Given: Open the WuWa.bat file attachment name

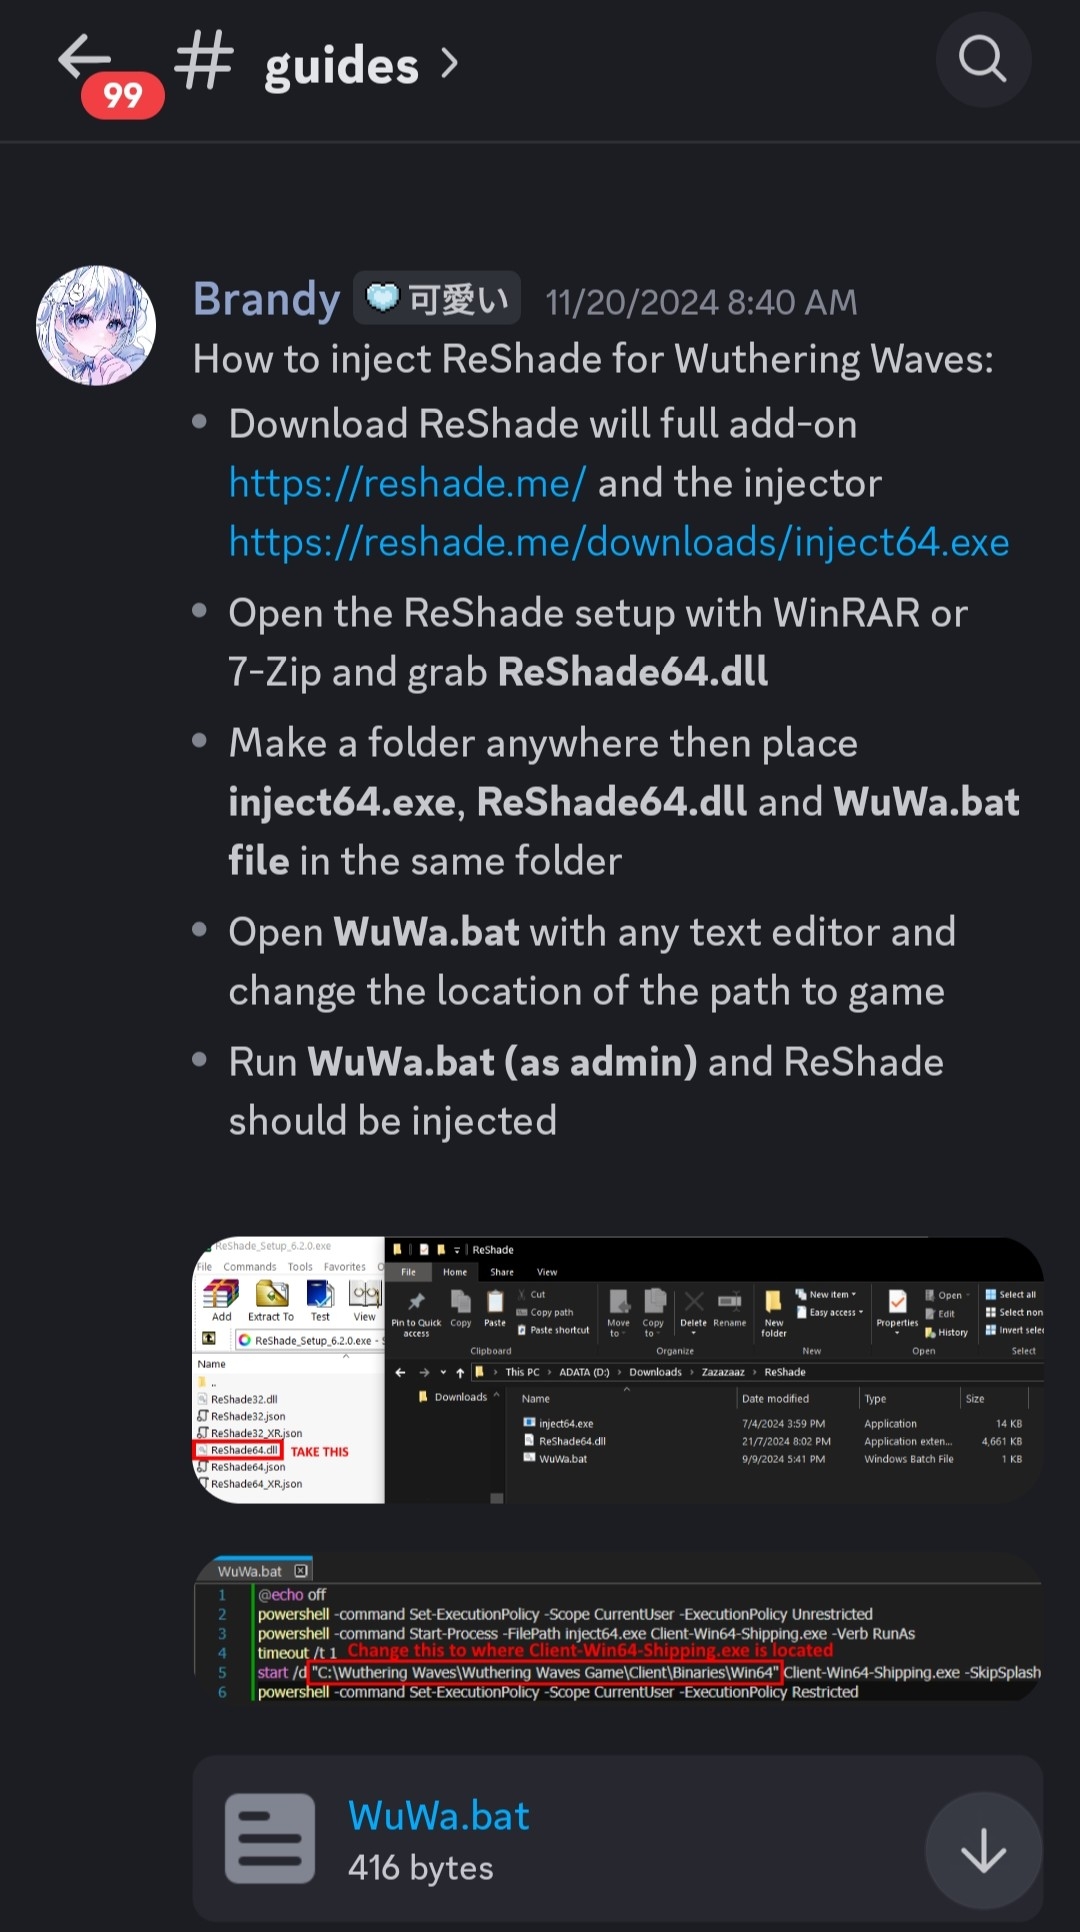Looking at the screenshot, I should [439, 1815].
